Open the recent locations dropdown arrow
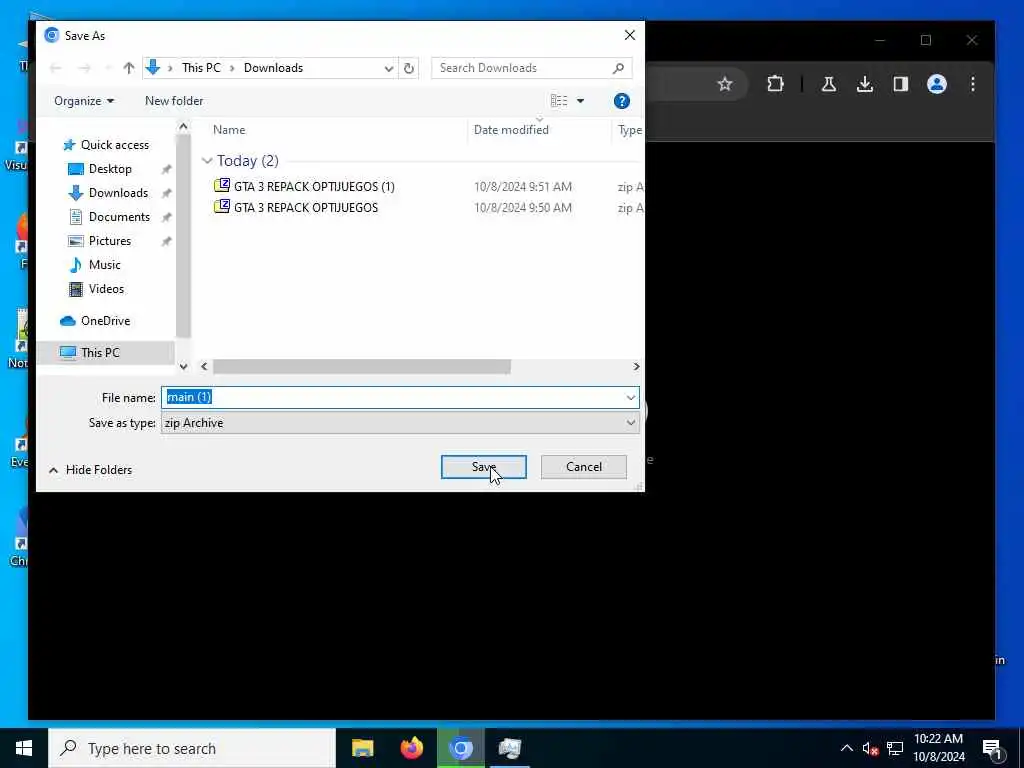The height and width of the screenshot is (768, 1024). (108, 68)
